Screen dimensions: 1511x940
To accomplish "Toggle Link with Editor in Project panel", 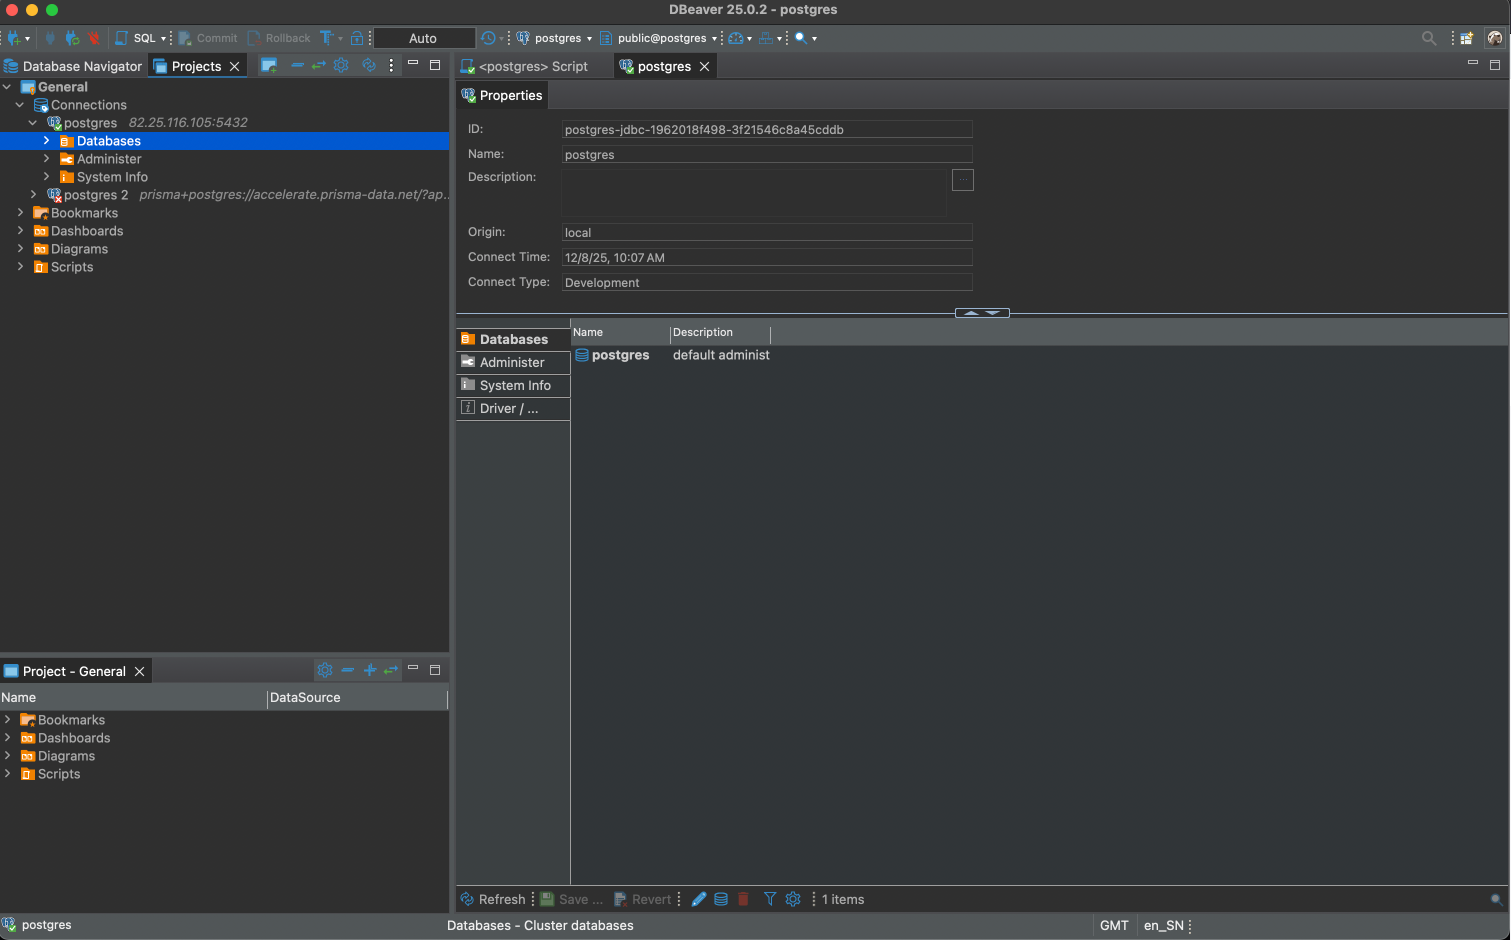I will coord(391,670).
